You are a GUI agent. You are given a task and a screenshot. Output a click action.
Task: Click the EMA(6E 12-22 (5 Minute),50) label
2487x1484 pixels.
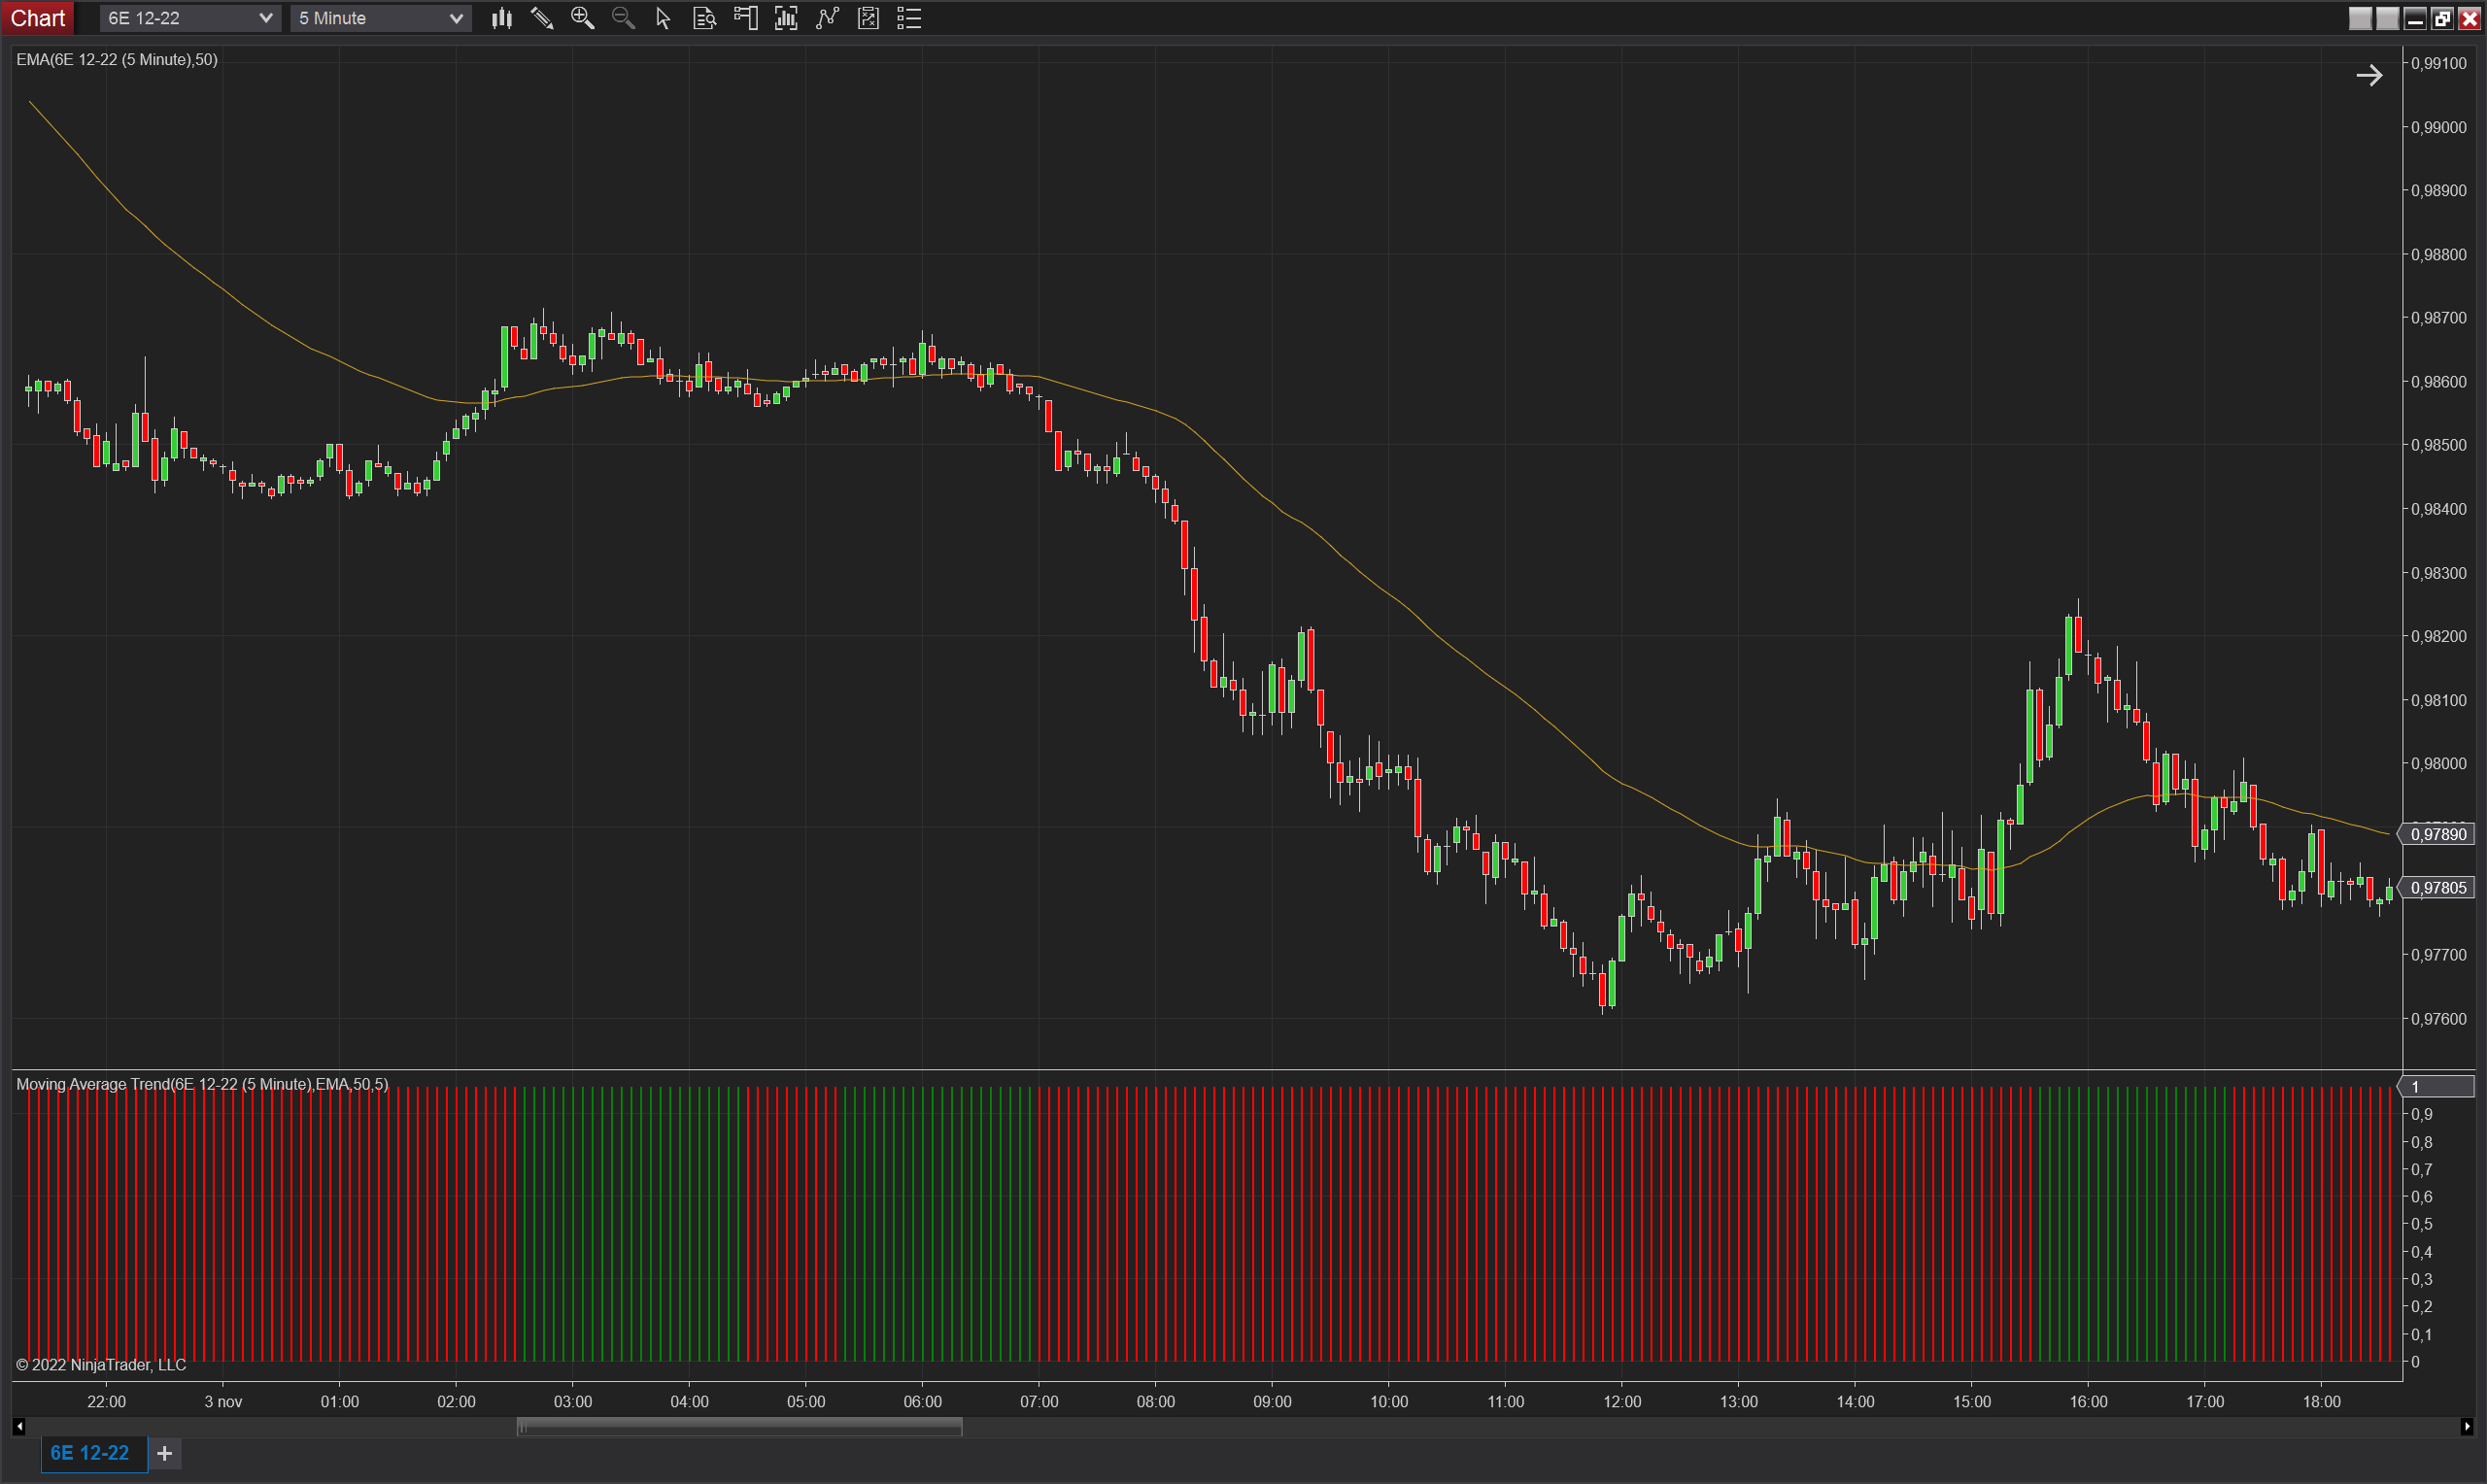pos(117,60)
